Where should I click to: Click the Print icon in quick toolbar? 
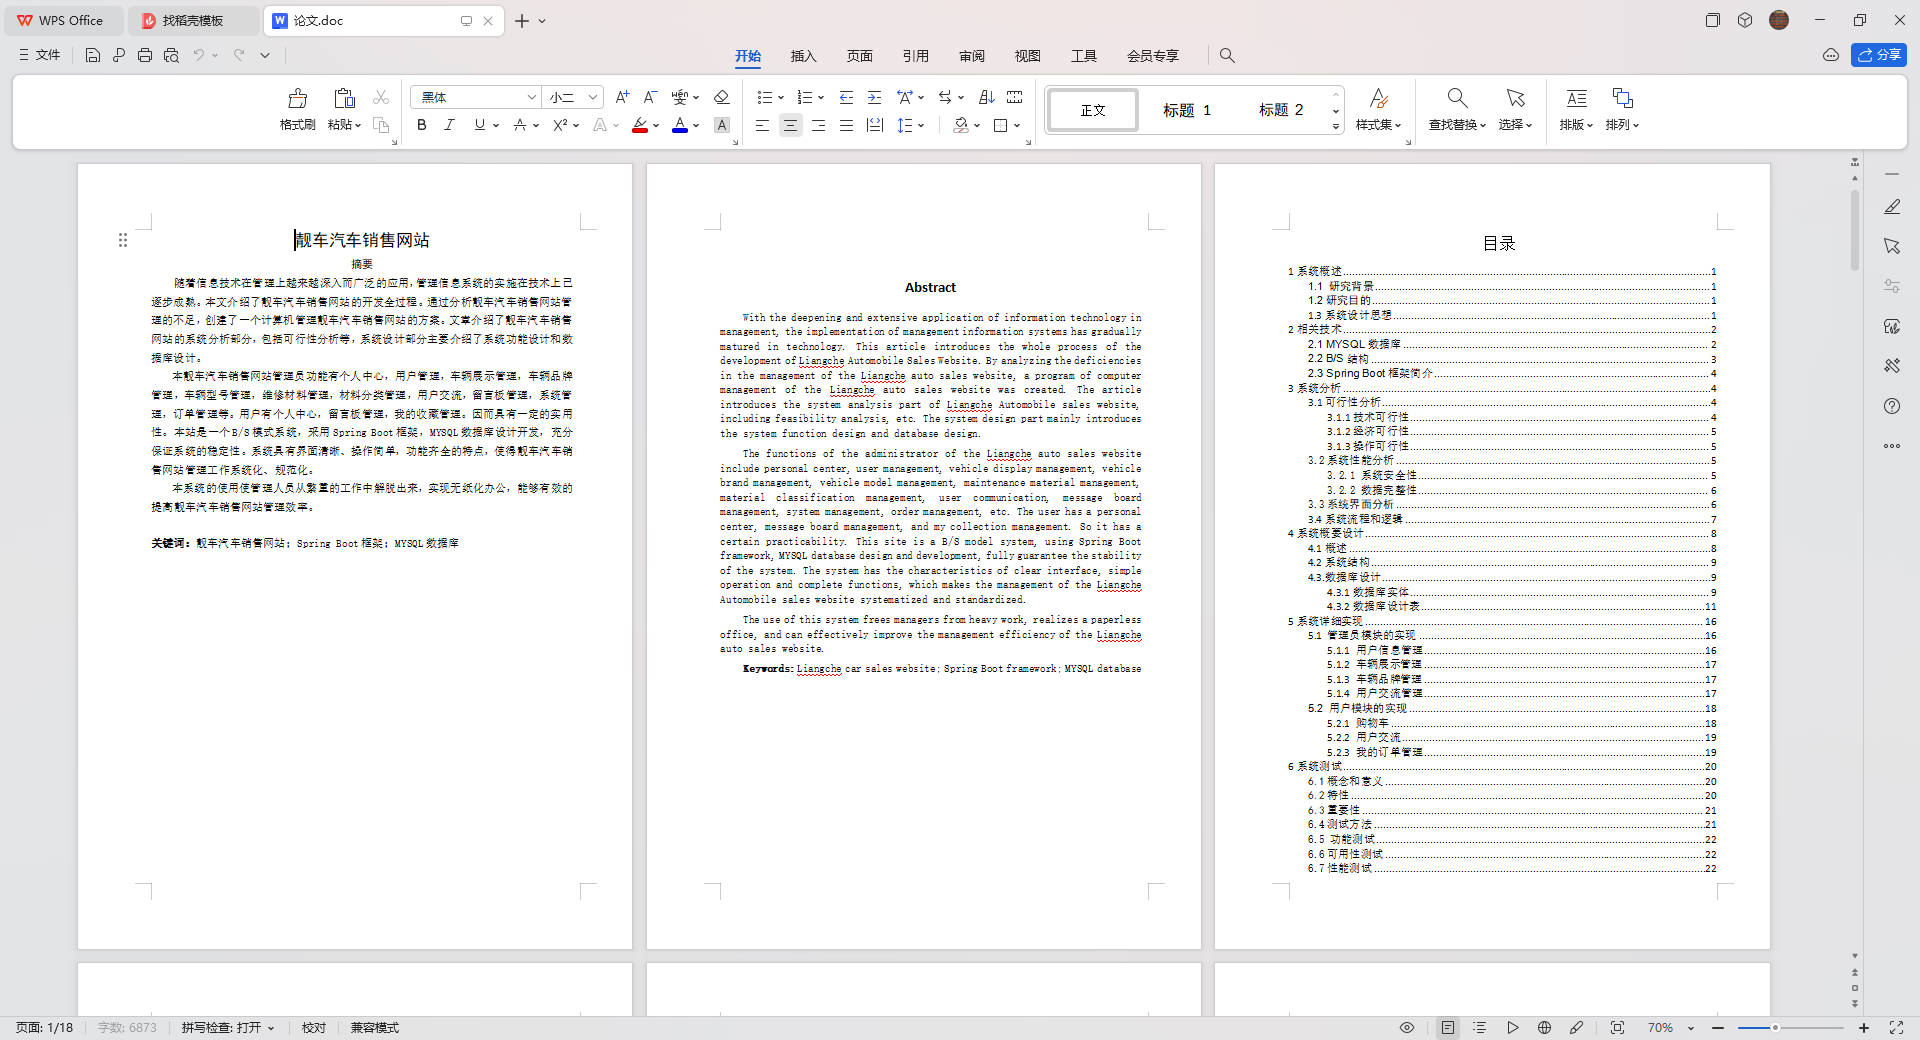[x=145, y=55]
